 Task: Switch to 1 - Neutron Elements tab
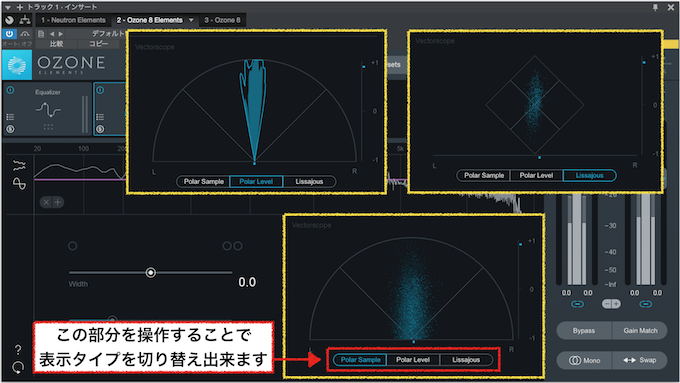coord(73,20)
